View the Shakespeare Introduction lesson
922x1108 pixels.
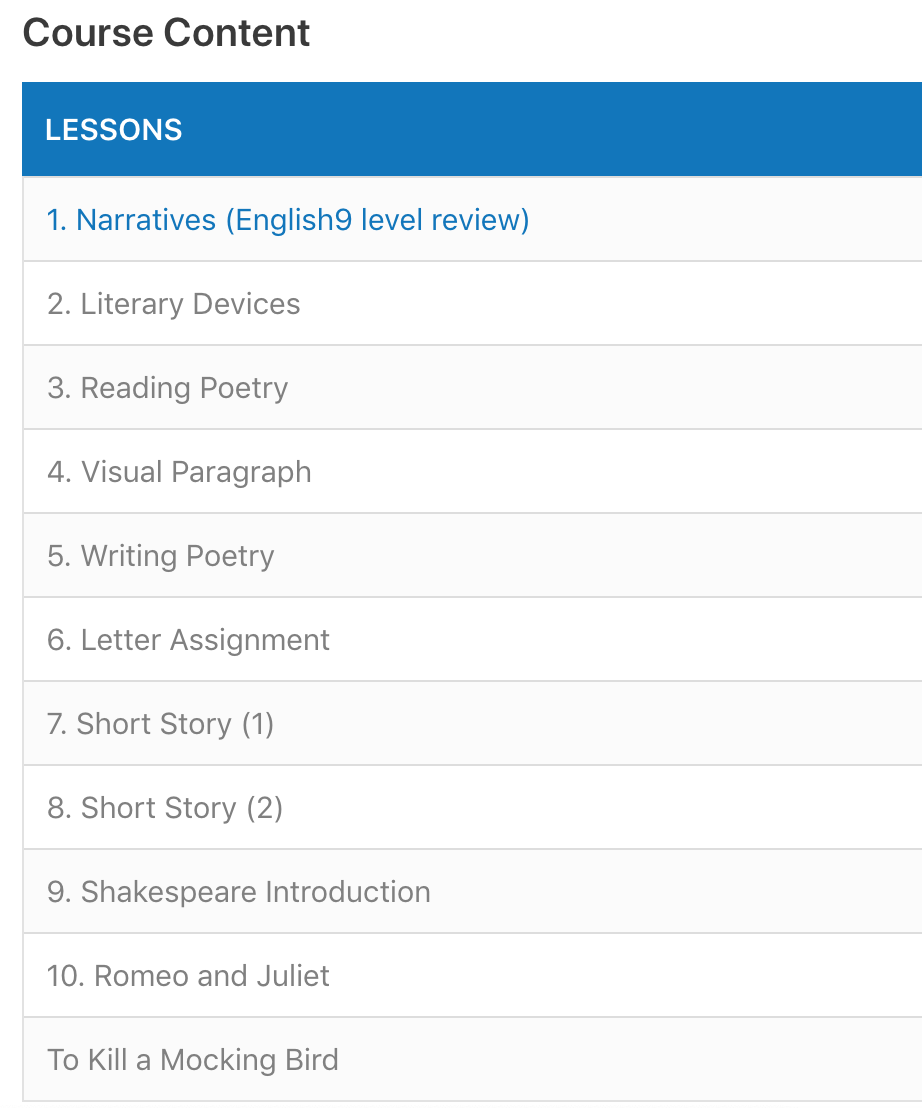[x=239, y=892]
